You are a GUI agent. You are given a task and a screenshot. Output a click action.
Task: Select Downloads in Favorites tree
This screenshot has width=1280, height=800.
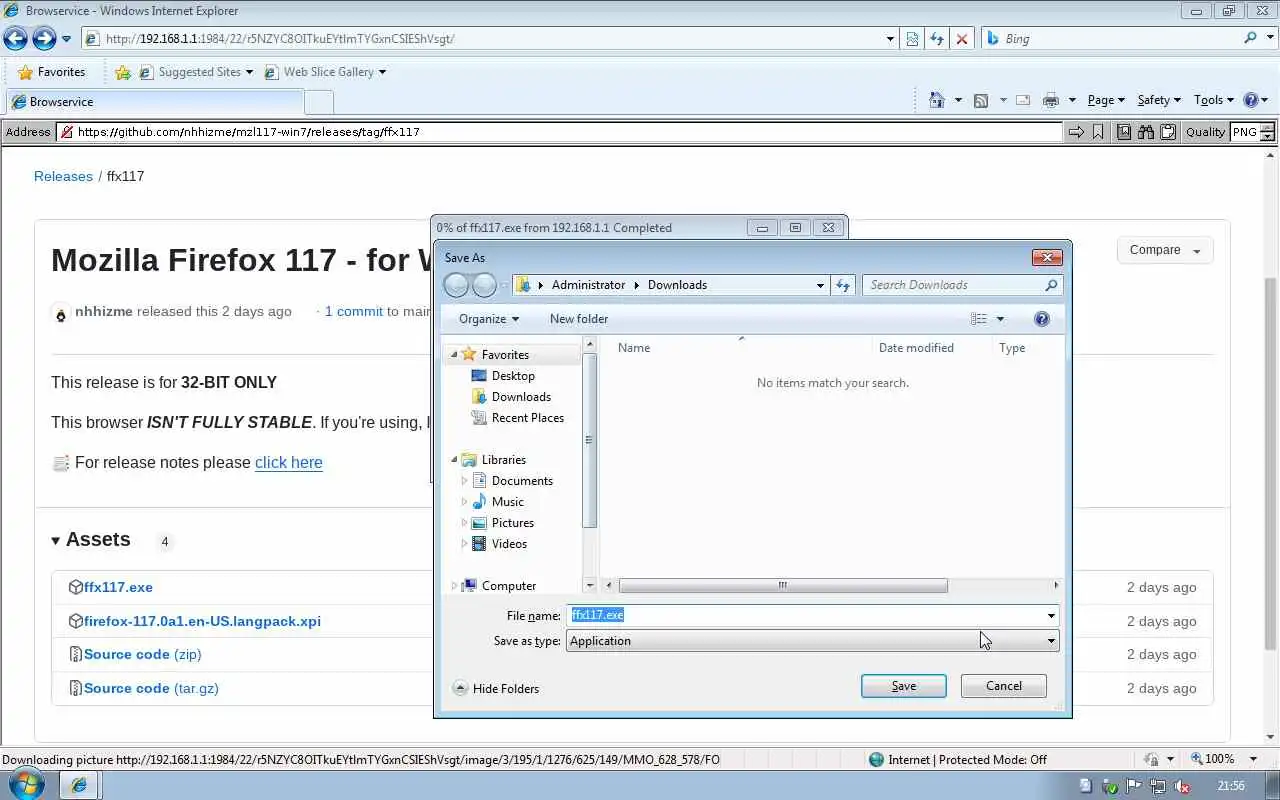point(521,397)
